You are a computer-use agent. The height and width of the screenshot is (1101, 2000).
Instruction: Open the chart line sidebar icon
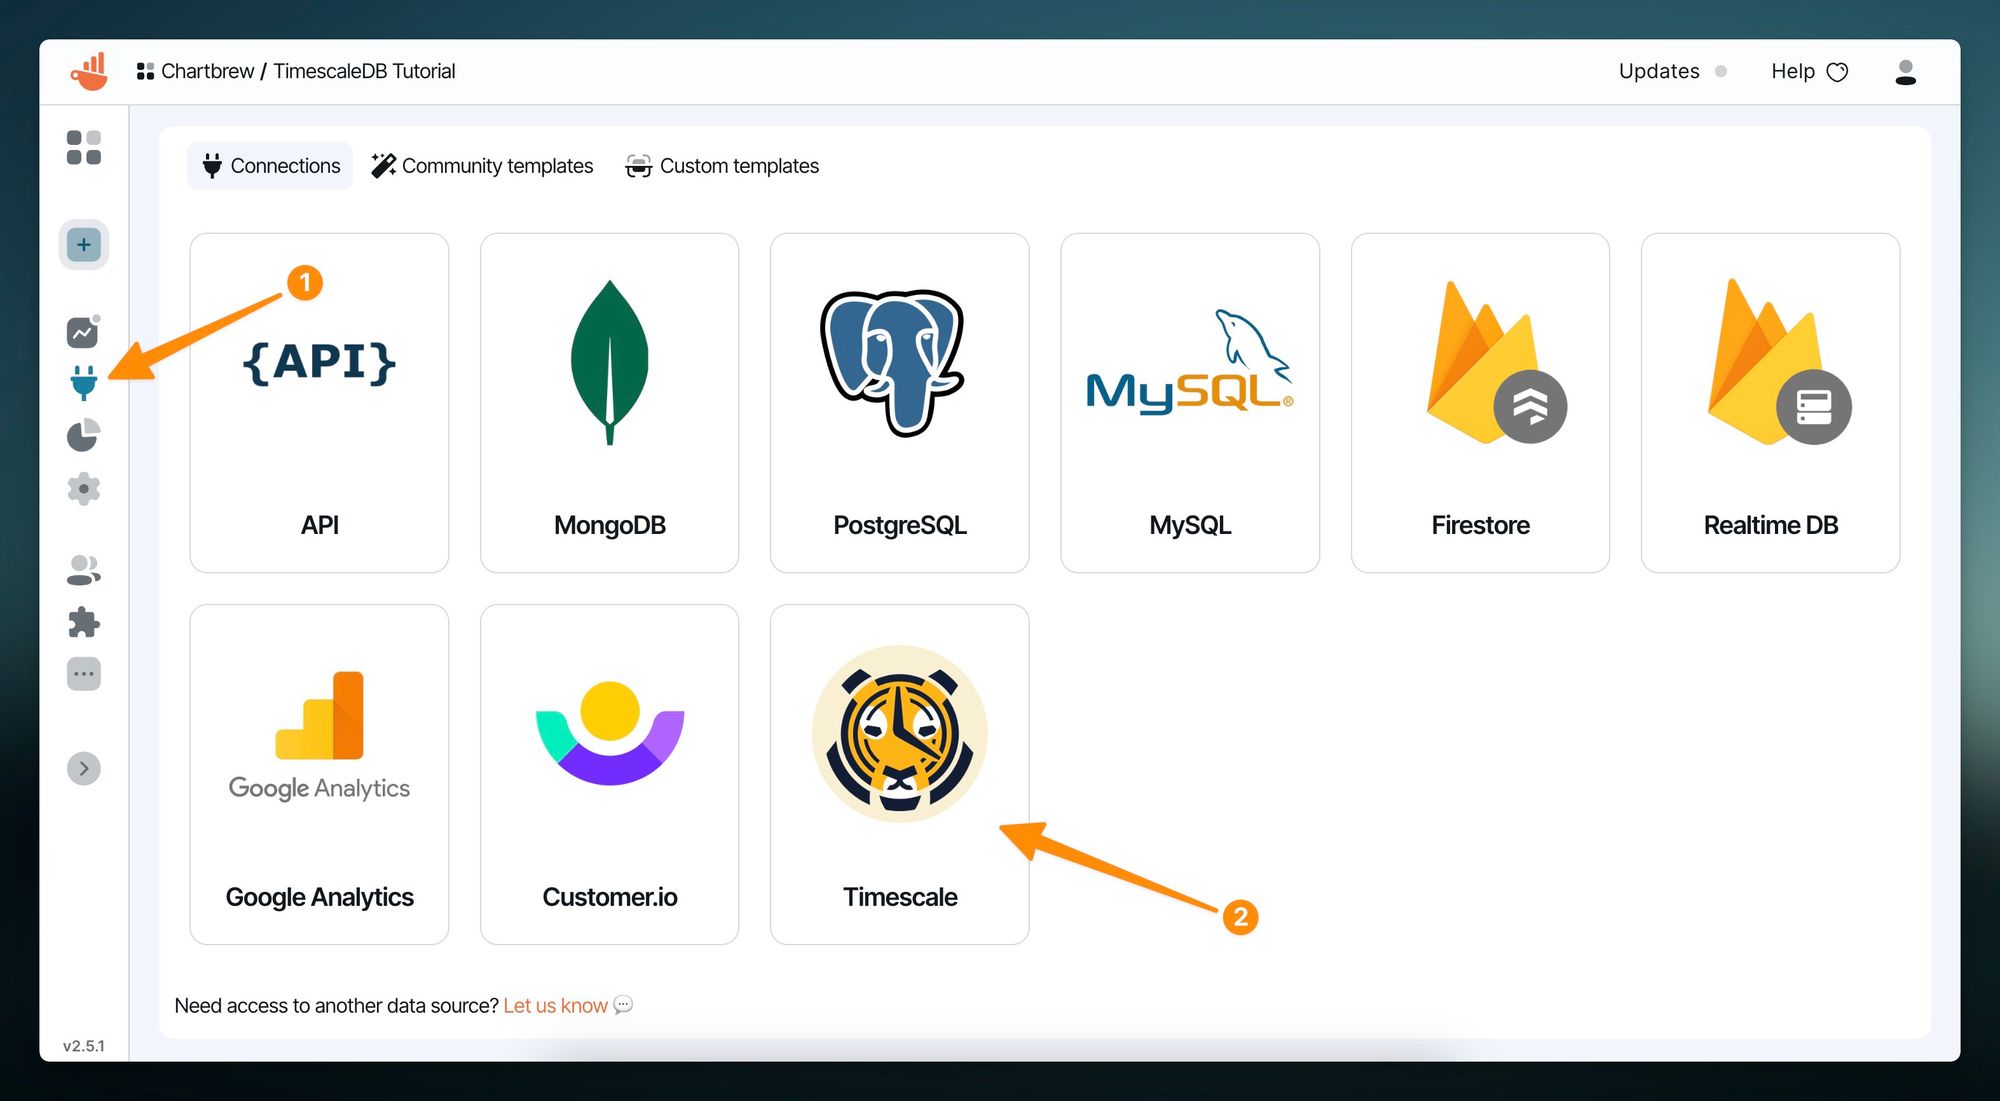[82, 332]
